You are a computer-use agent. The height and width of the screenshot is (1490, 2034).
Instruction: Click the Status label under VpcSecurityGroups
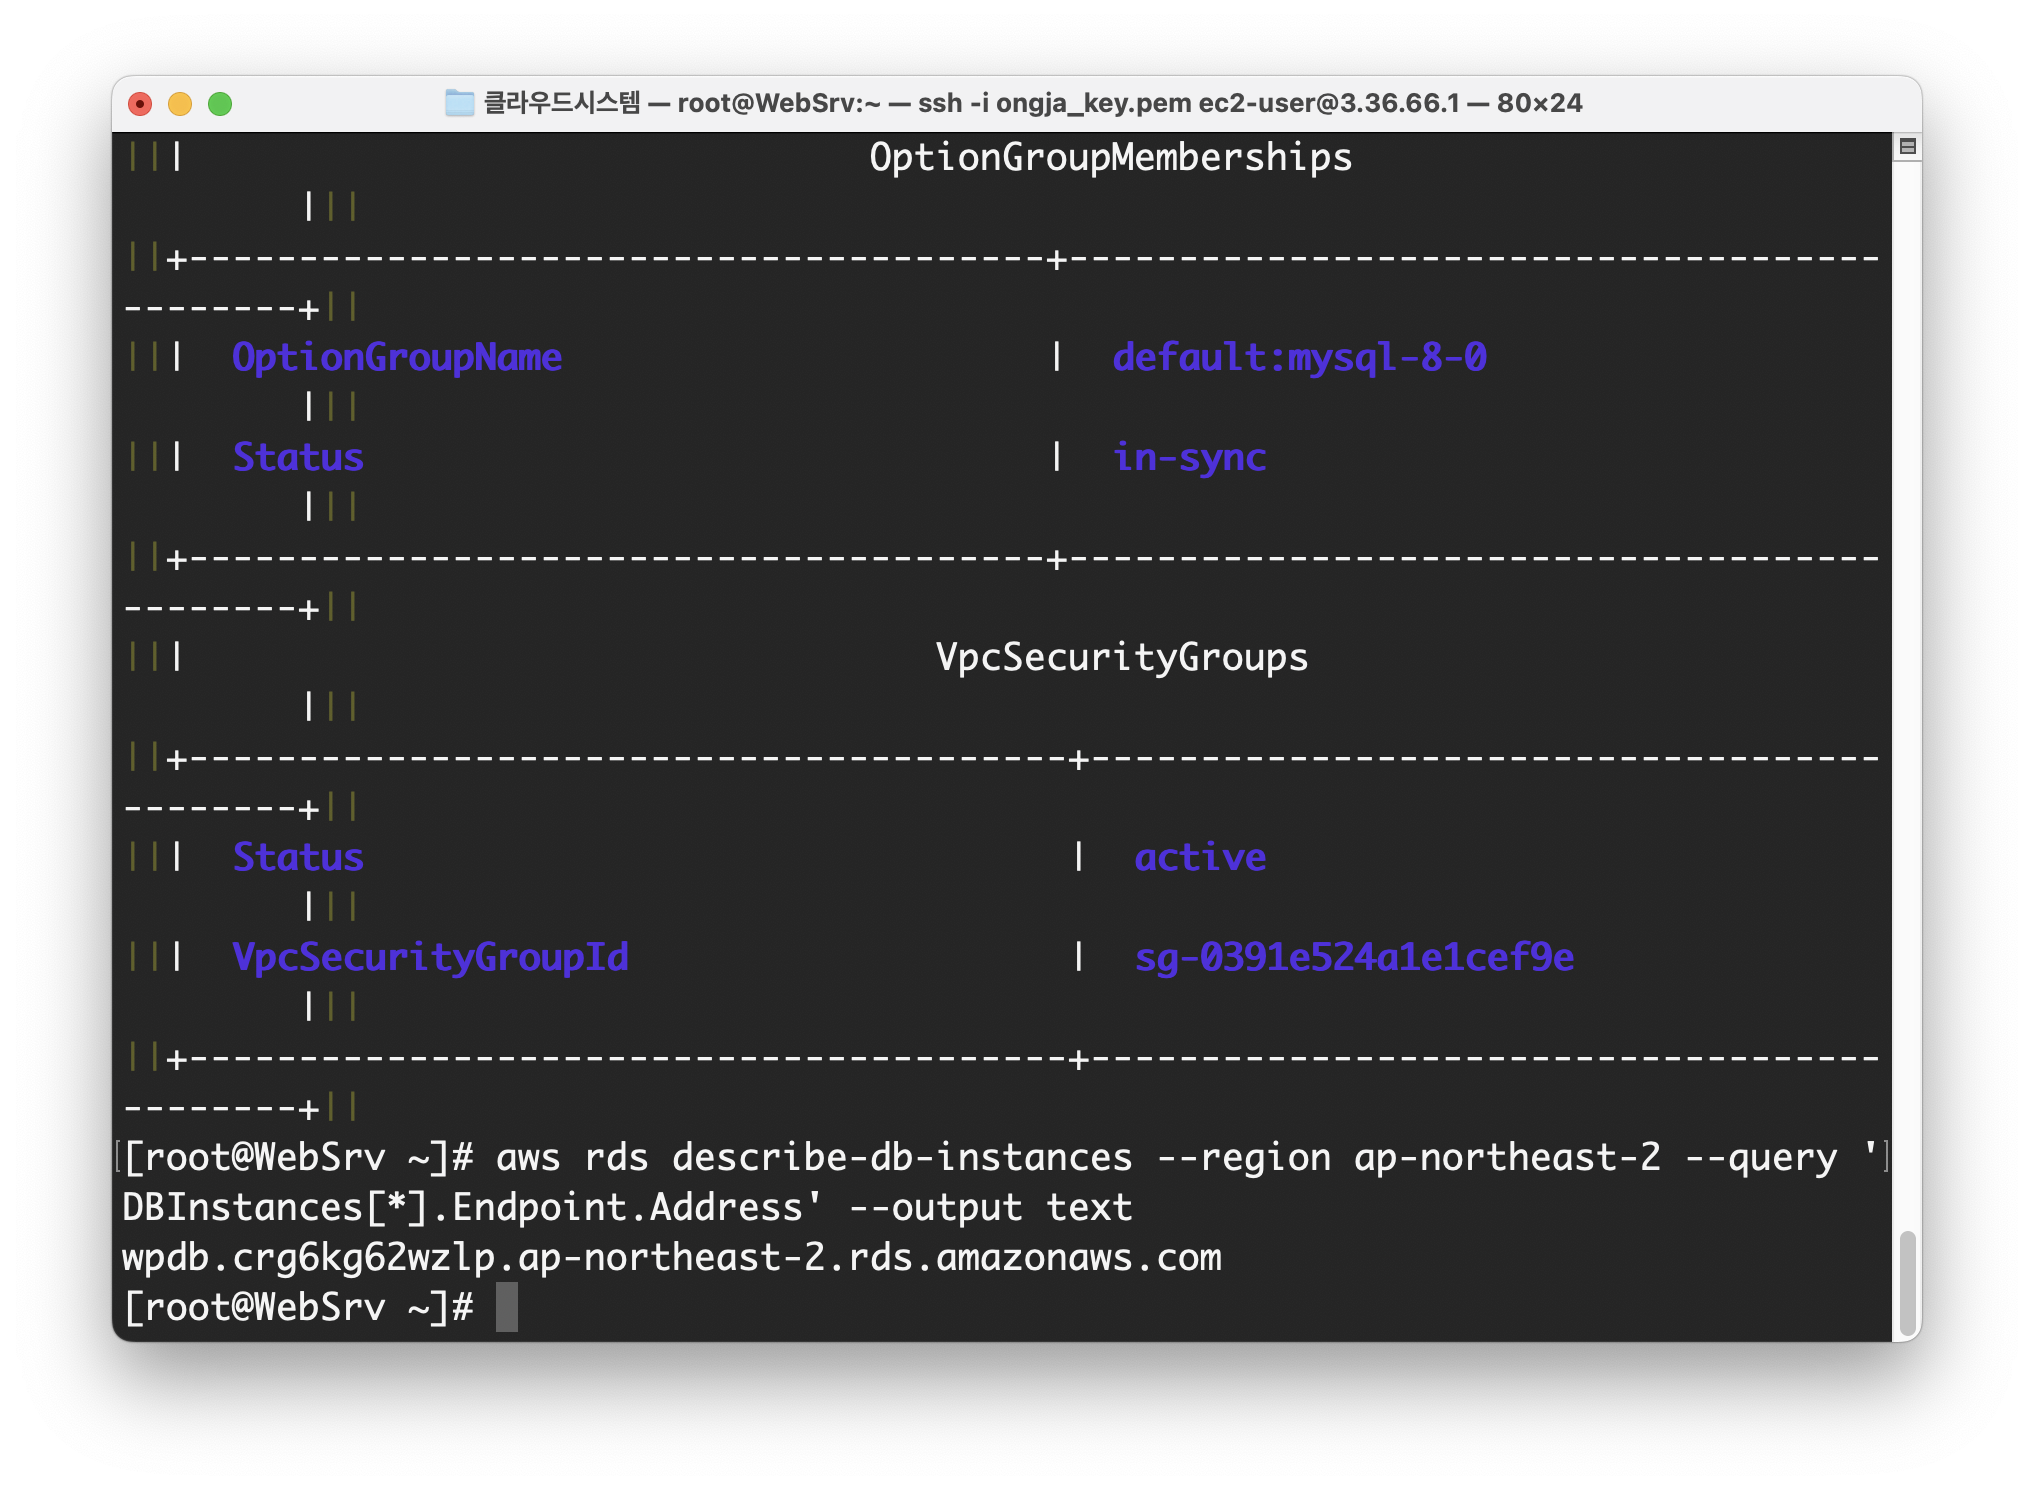pos(298,858)
